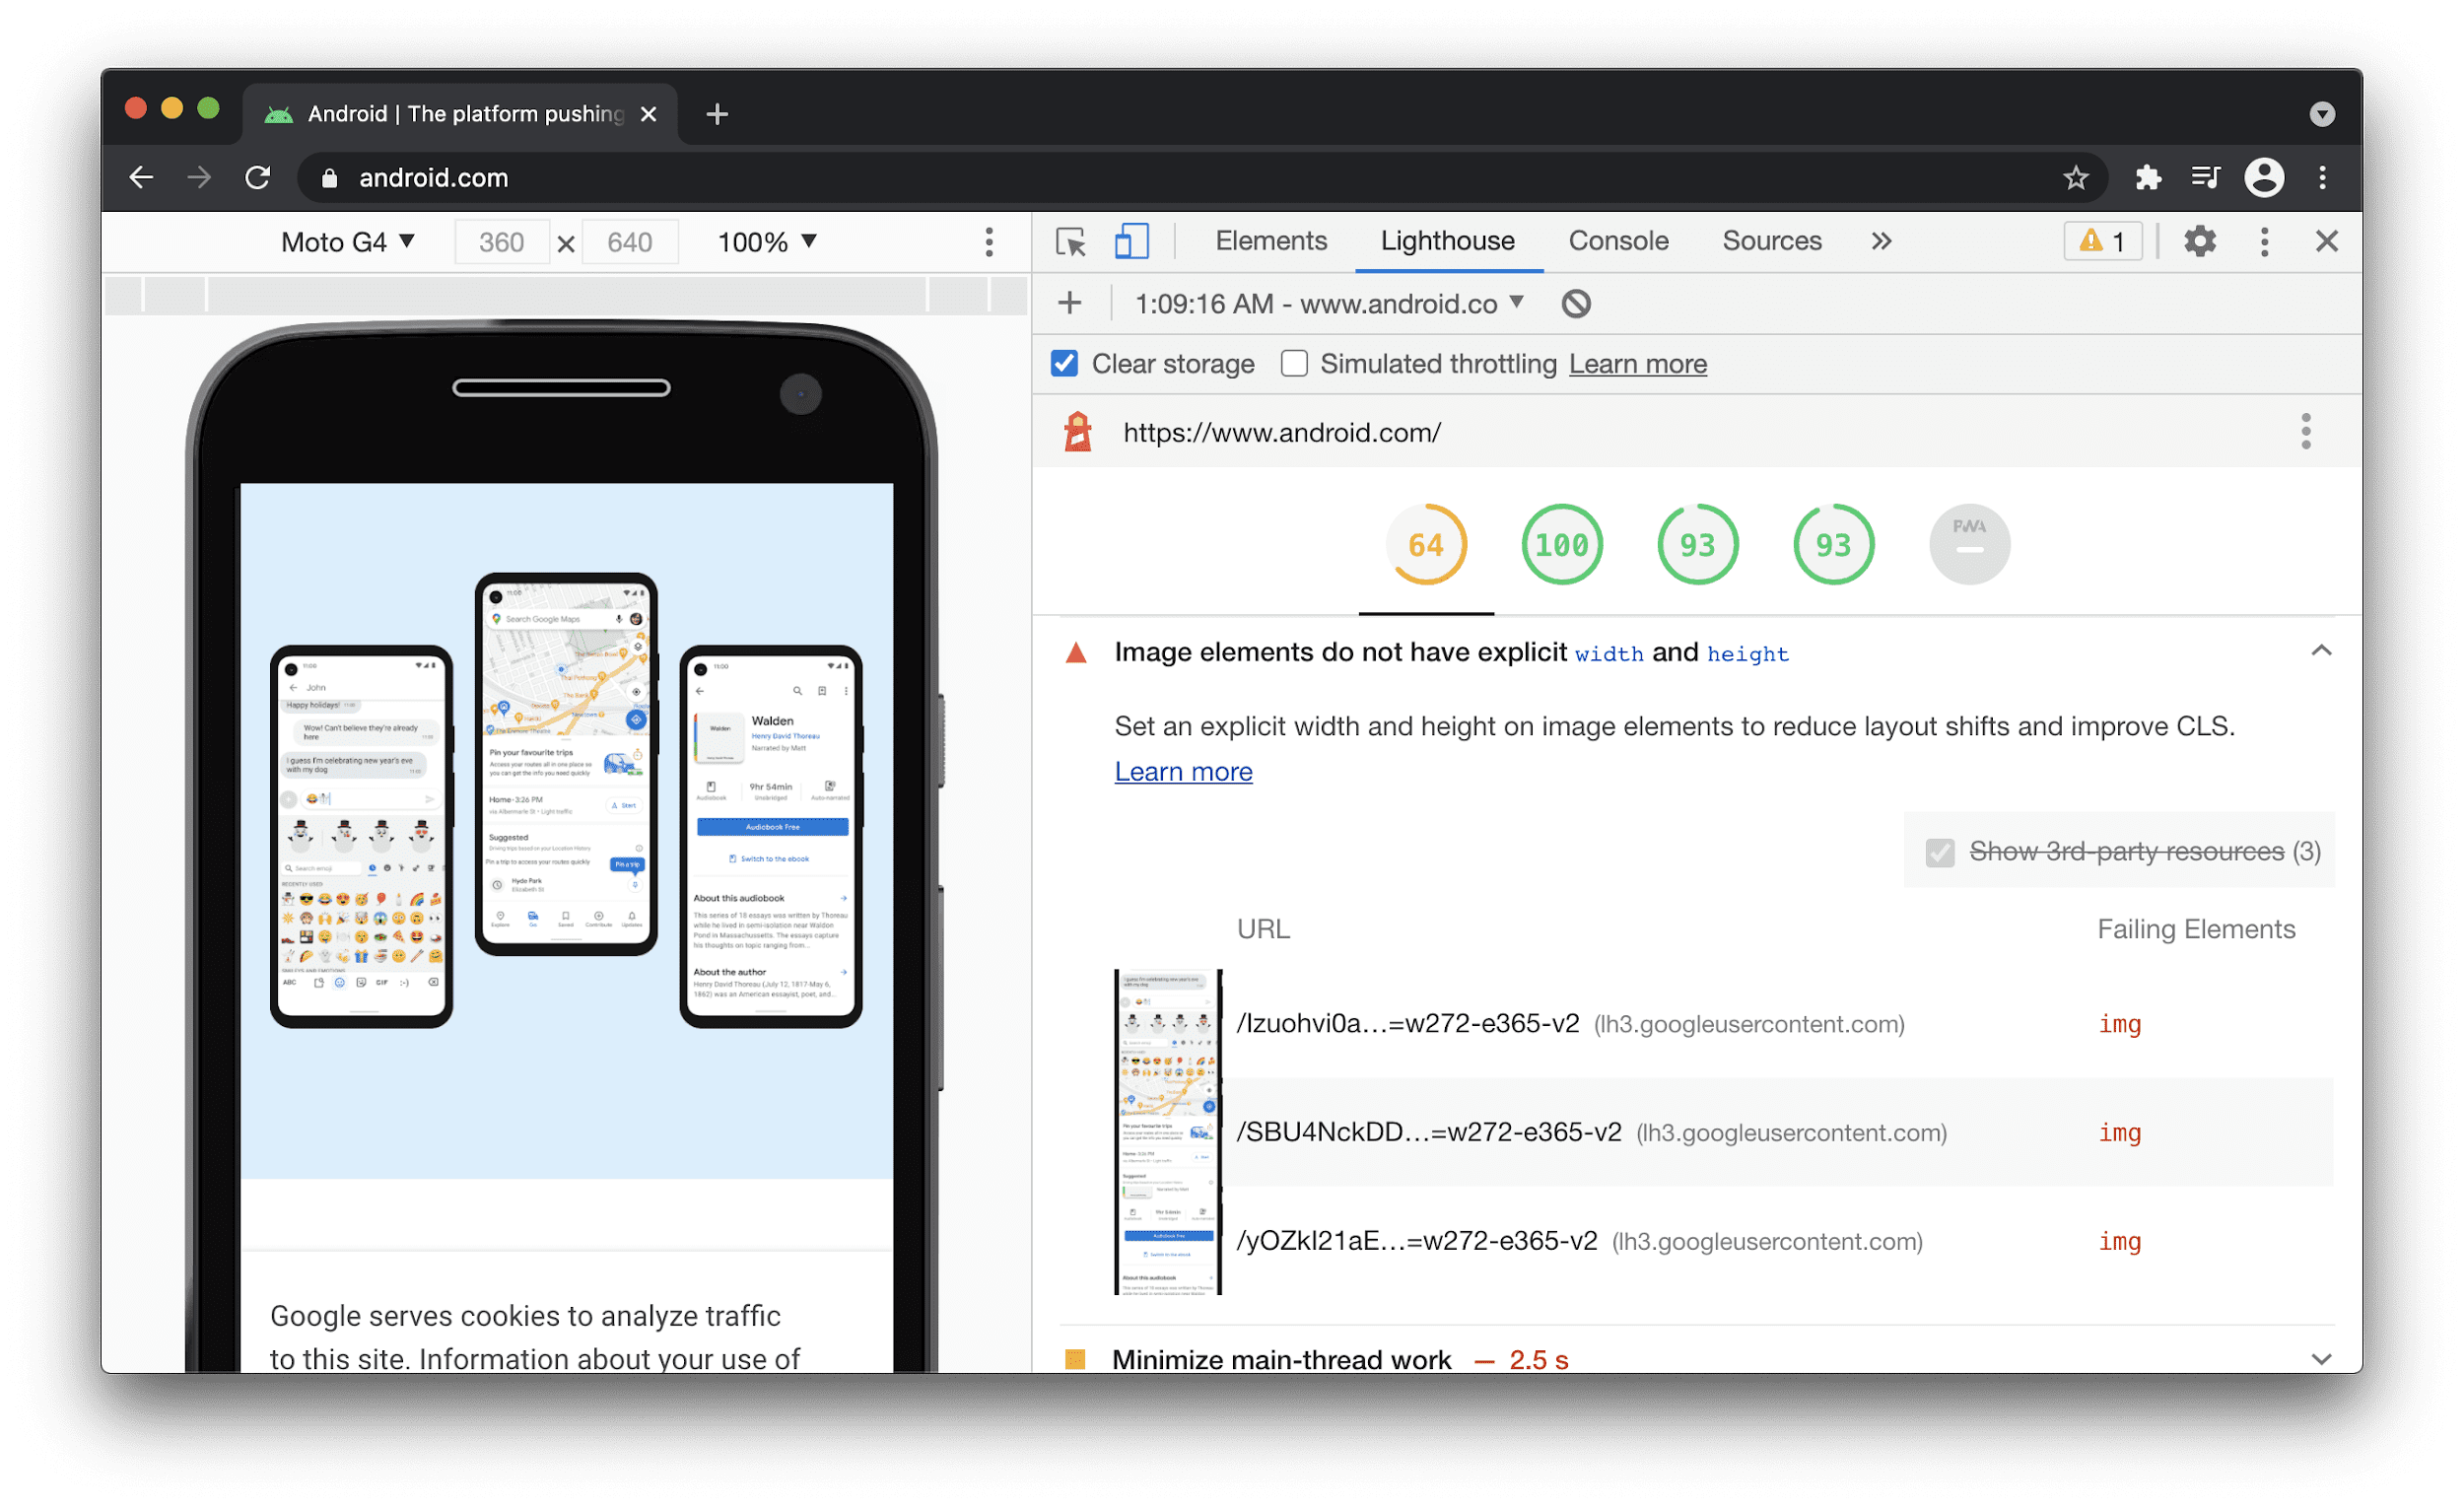Click the accessibility score 100 circle
Viewport: 2464px width, 1507px height.
tap(1557, 542)
